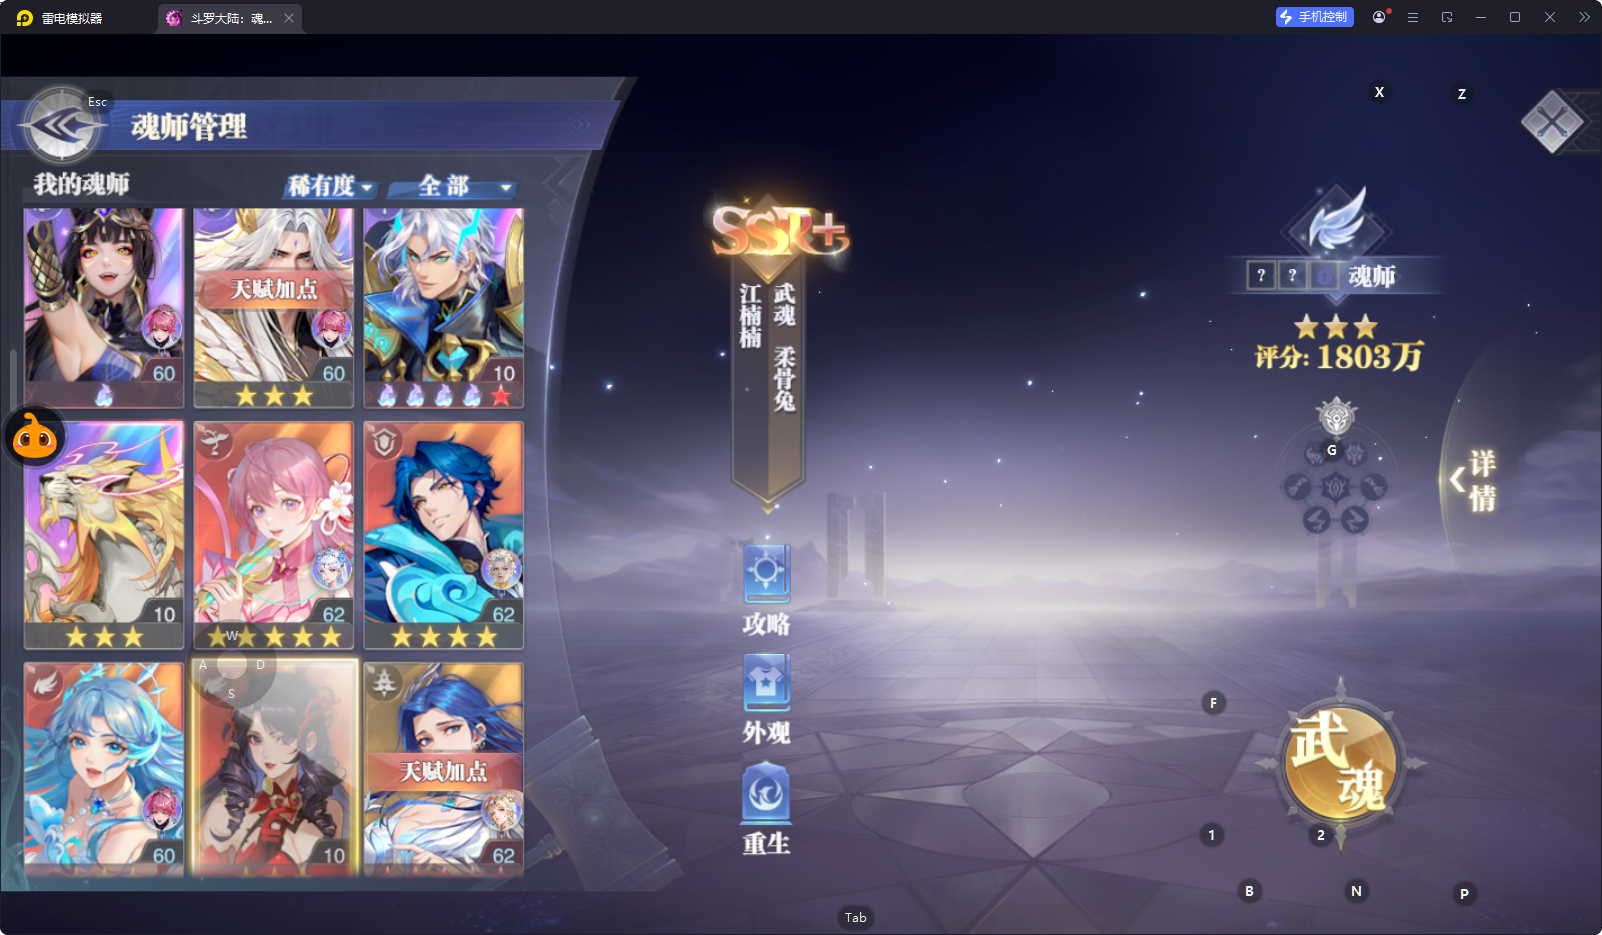Tap the crest icon above the G node
The width and height of the screenshot is (1602, 935).
click(1336, 416)
